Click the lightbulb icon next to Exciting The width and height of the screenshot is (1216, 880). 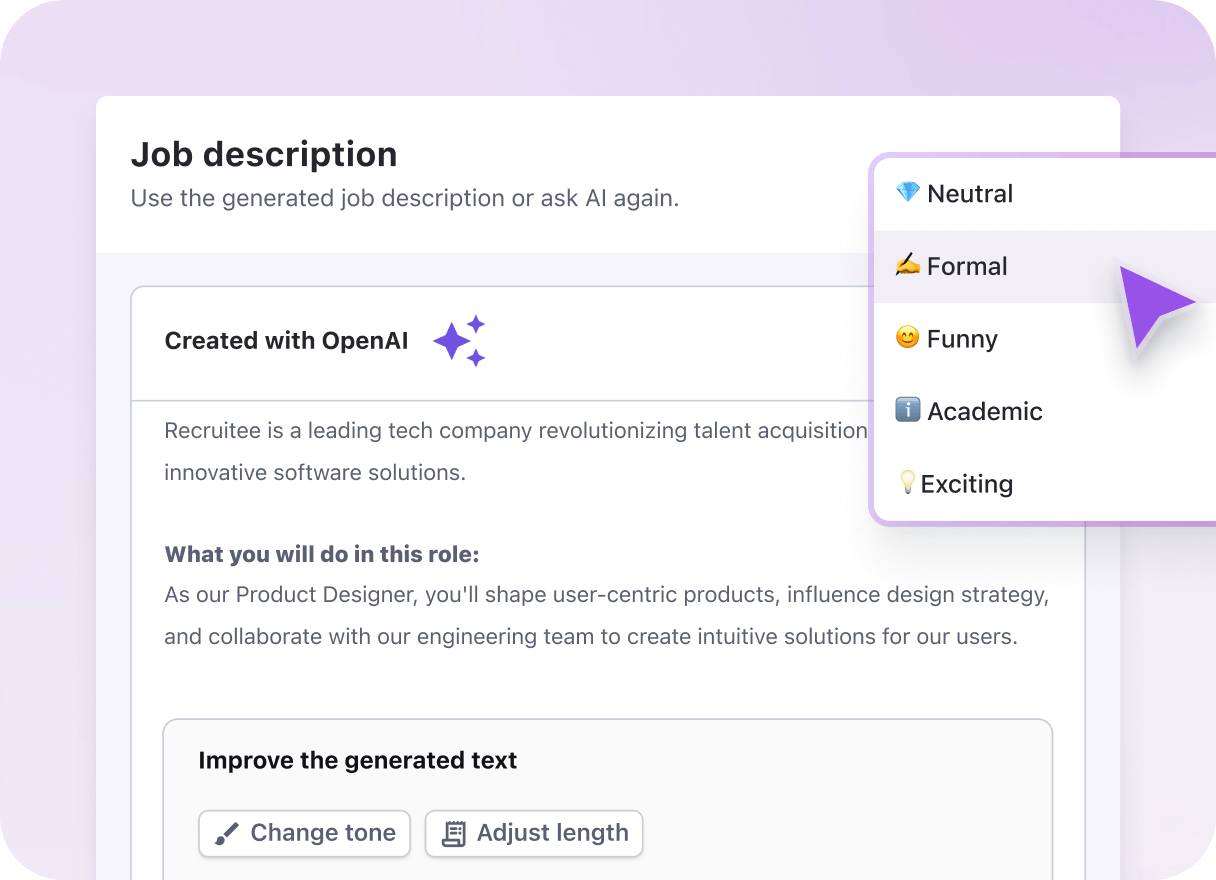[x=906, y=483]
